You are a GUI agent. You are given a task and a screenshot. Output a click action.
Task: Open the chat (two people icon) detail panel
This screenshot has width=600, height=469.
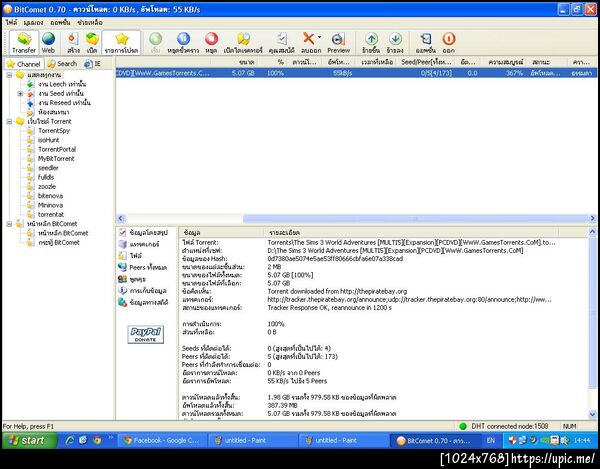point(132,279)
